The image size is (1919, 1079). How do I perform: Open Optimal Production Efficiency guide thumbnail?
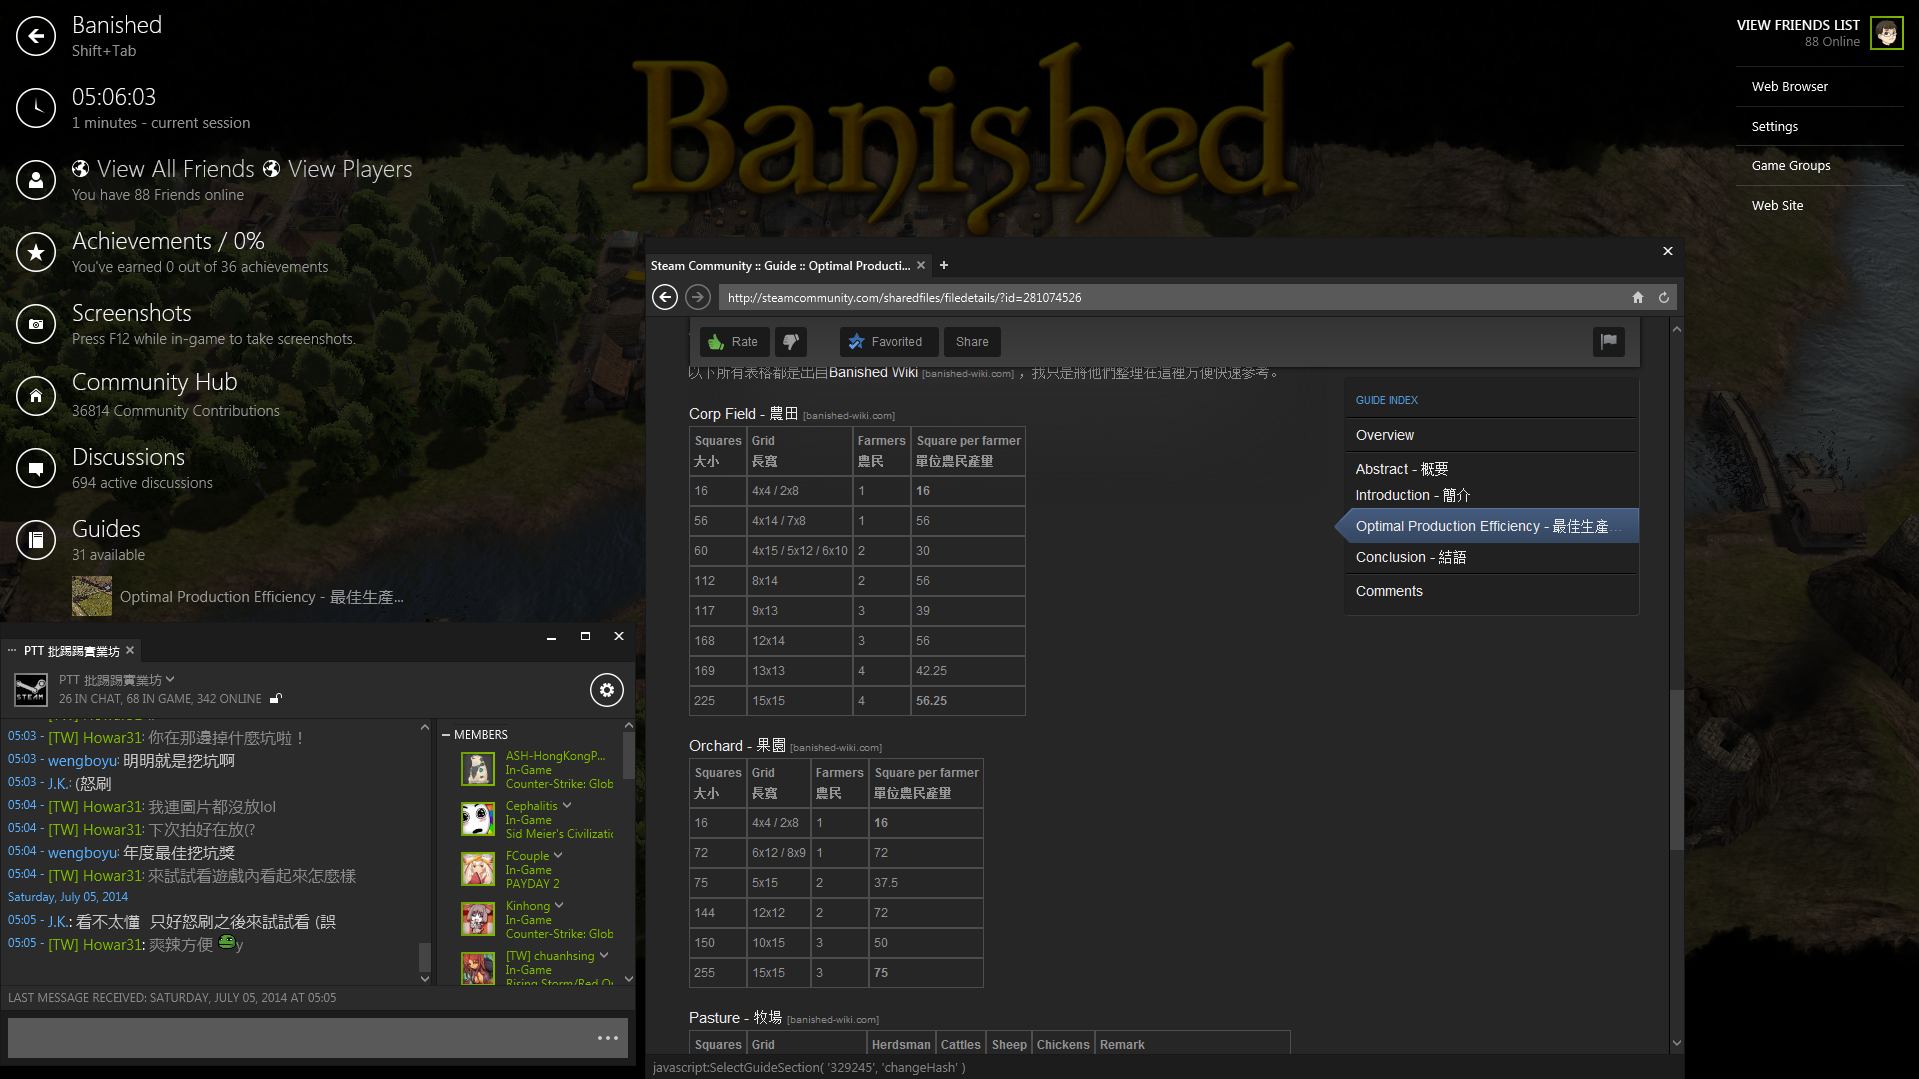92,596
